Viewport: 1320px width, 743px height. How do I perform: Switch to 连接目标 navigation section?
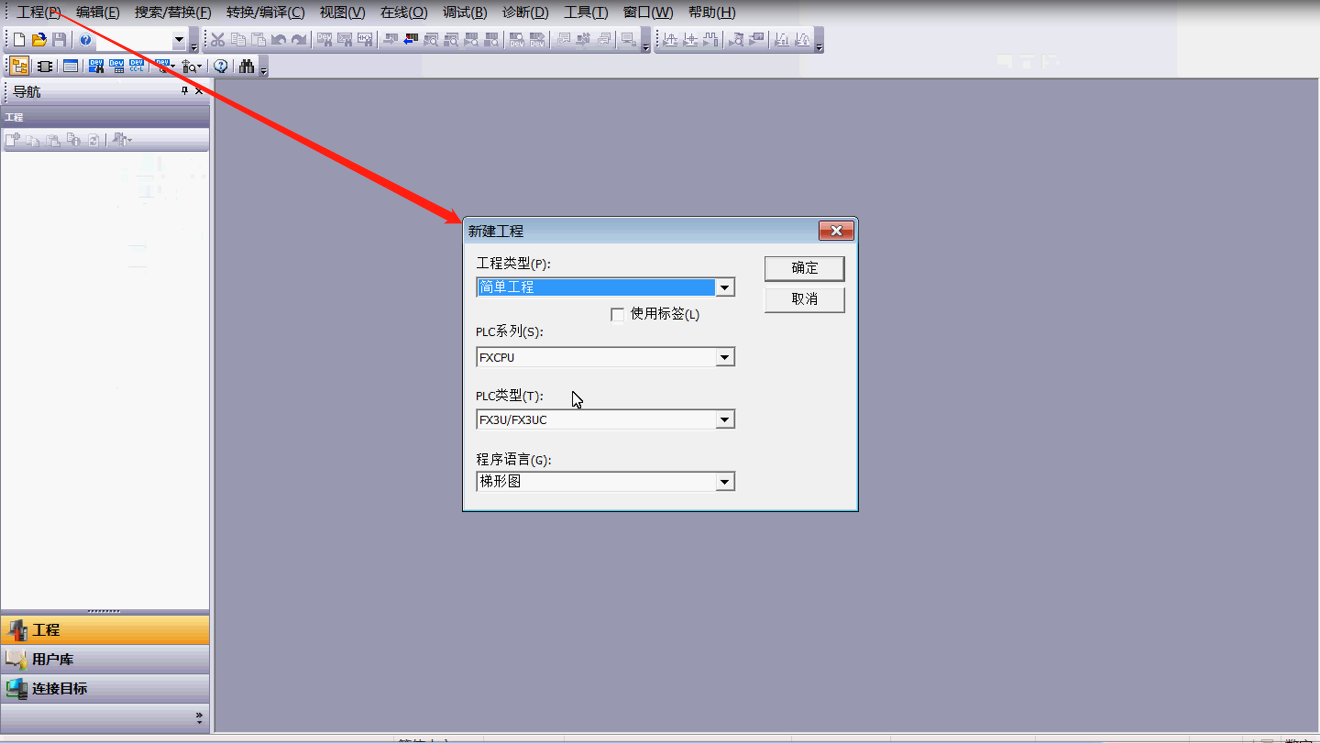click(105, 688)
